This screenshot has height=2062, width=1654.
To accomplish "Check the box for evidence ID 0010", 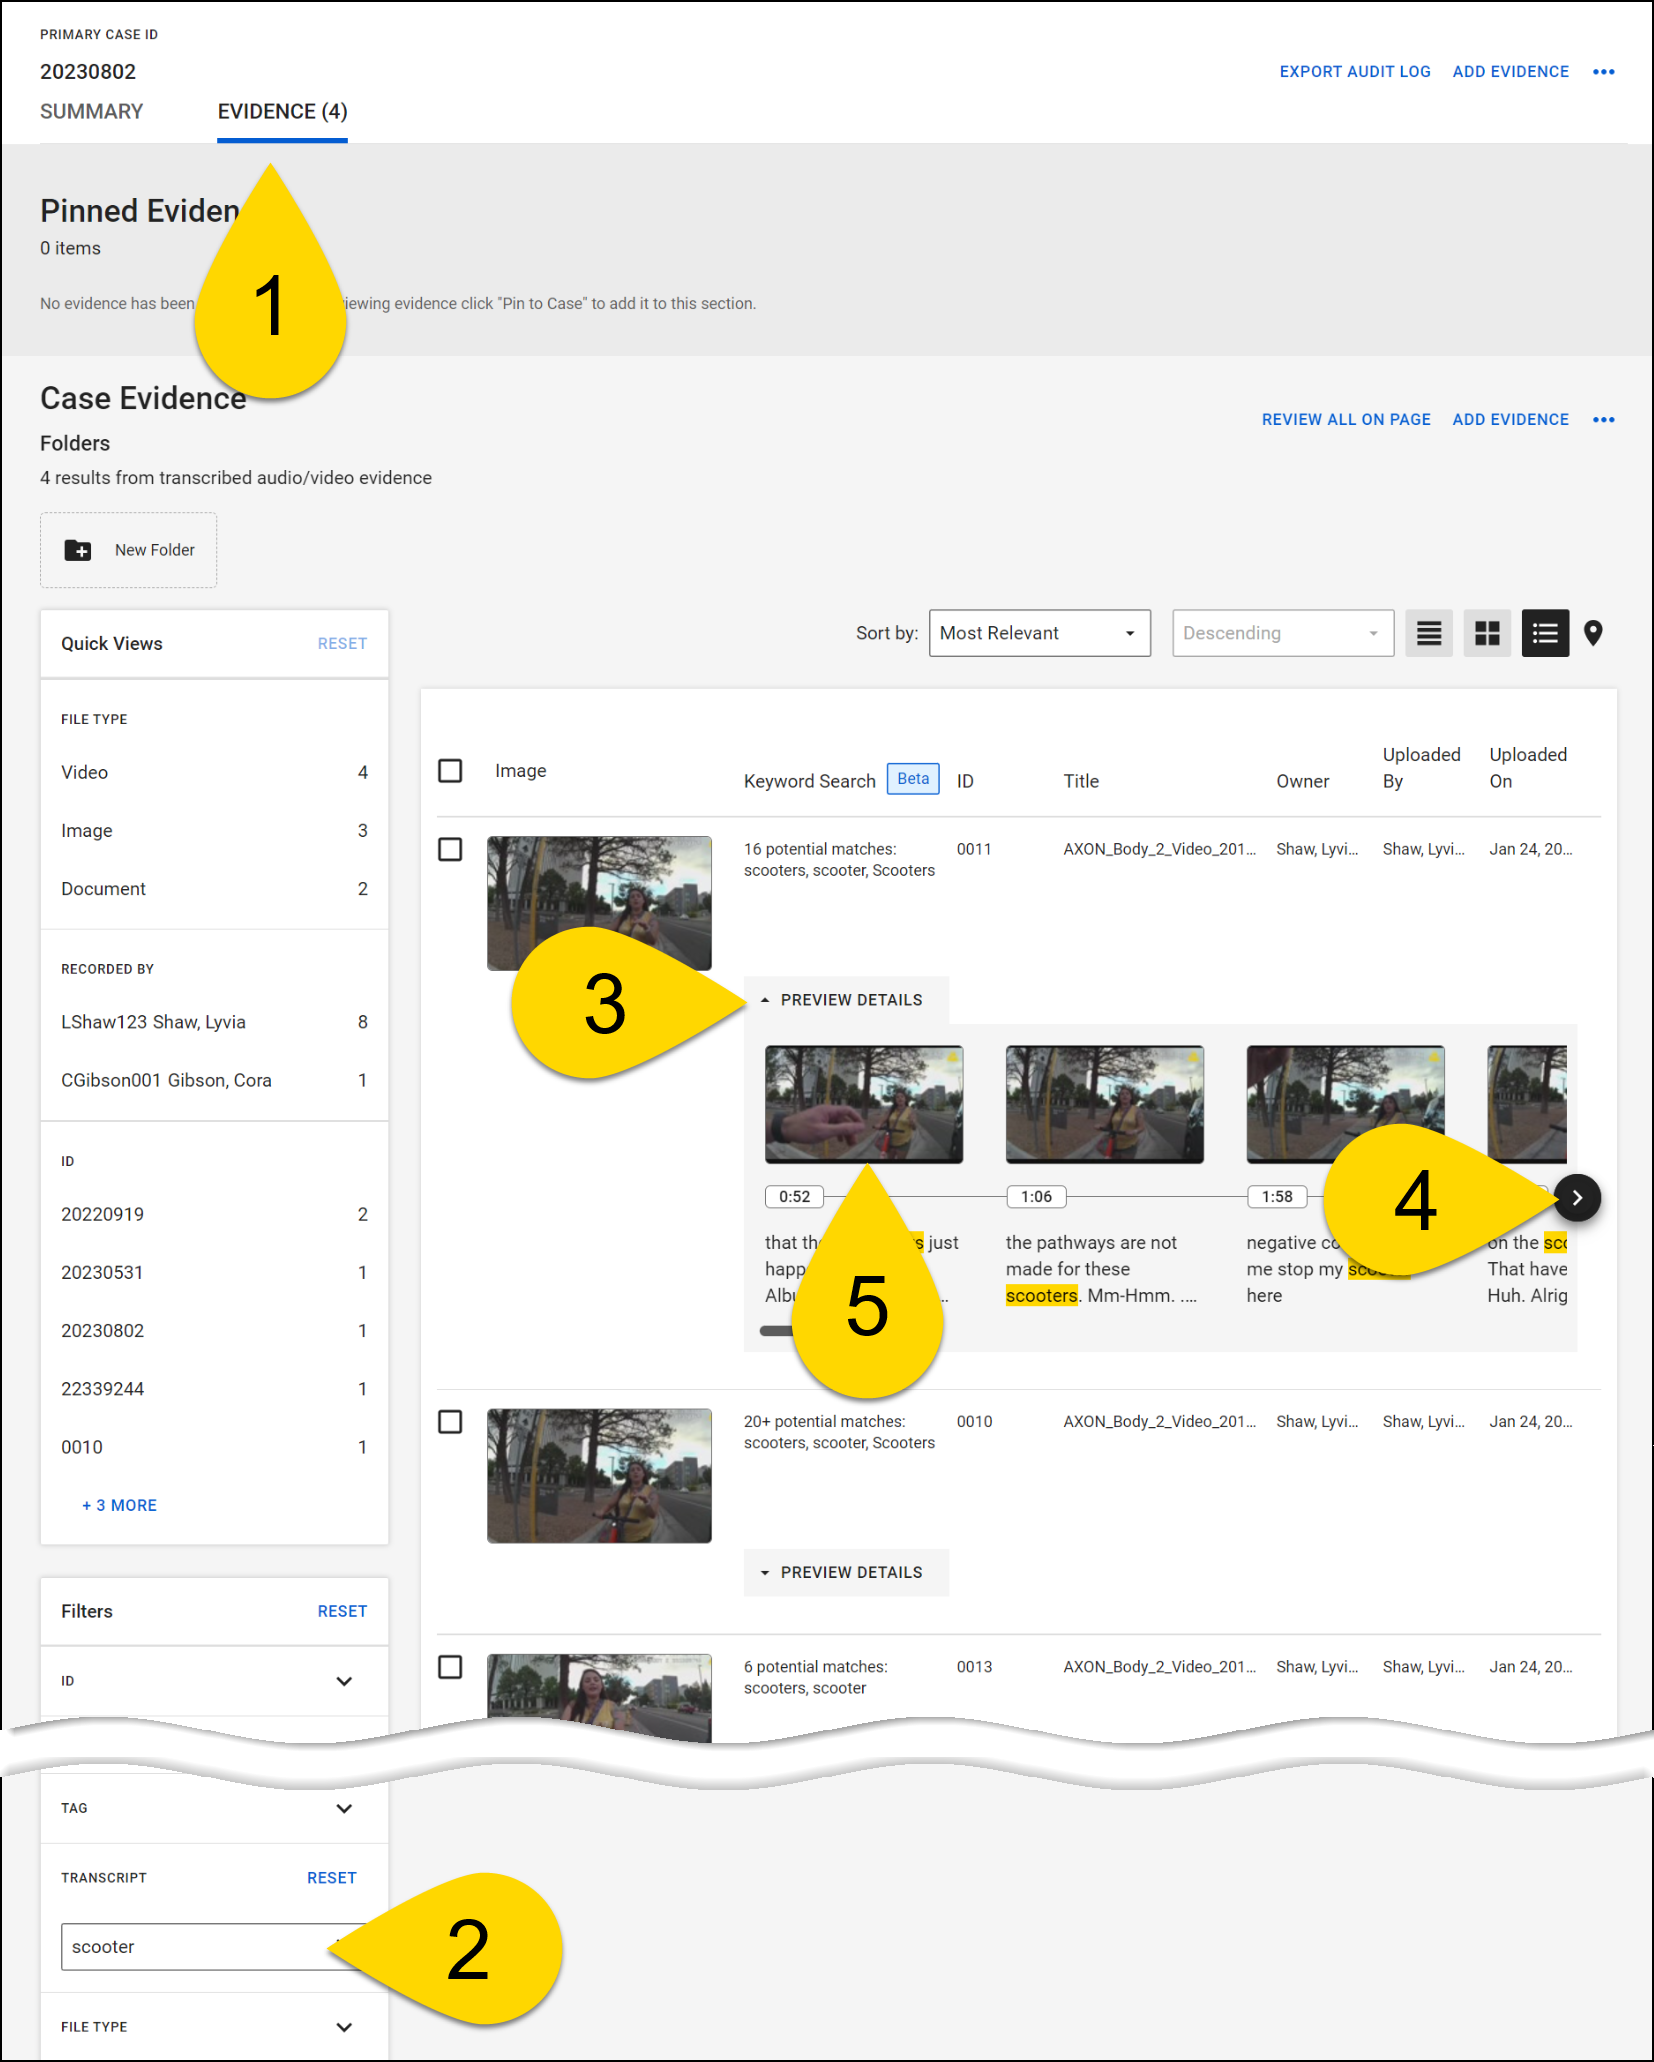I will (451, 1422).
